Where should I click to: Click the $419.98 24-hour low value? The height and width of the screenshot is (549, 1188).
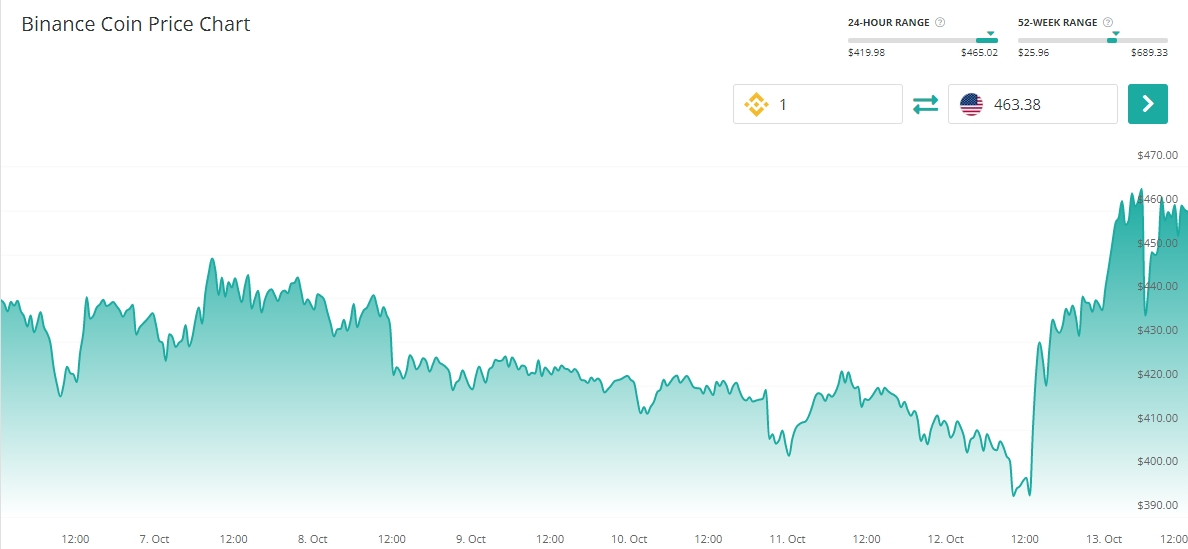[x=866, y=53]
